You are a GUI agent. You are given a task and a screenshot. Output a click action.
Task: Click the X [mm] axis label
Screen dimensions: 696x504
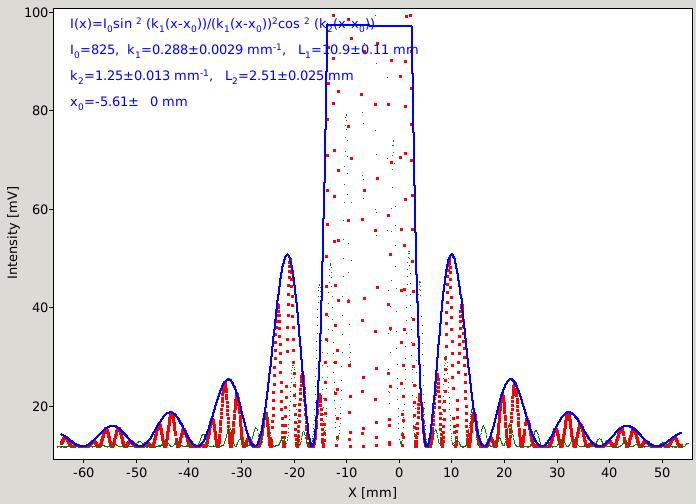click(x=372, y=492)
